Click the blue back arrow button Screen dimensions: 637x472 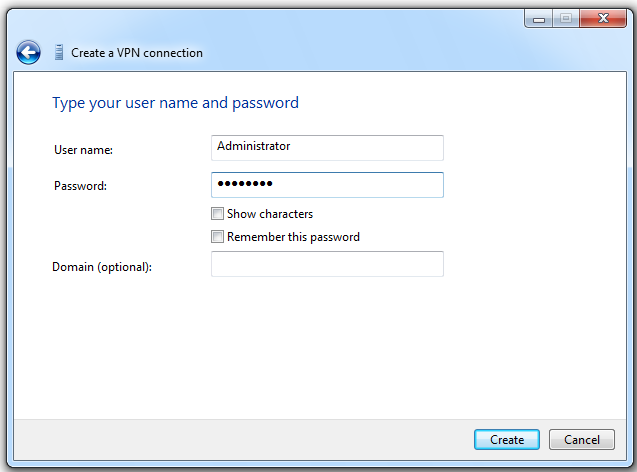28,53
